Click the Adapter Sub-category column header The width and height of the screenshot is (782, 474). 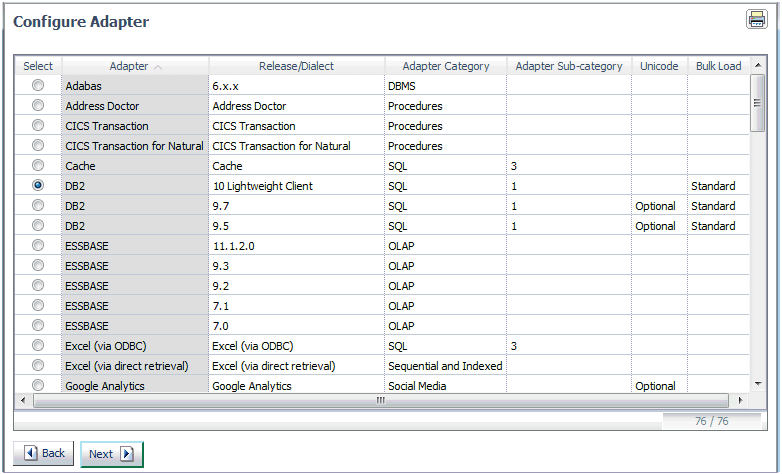tap(569, 66)
